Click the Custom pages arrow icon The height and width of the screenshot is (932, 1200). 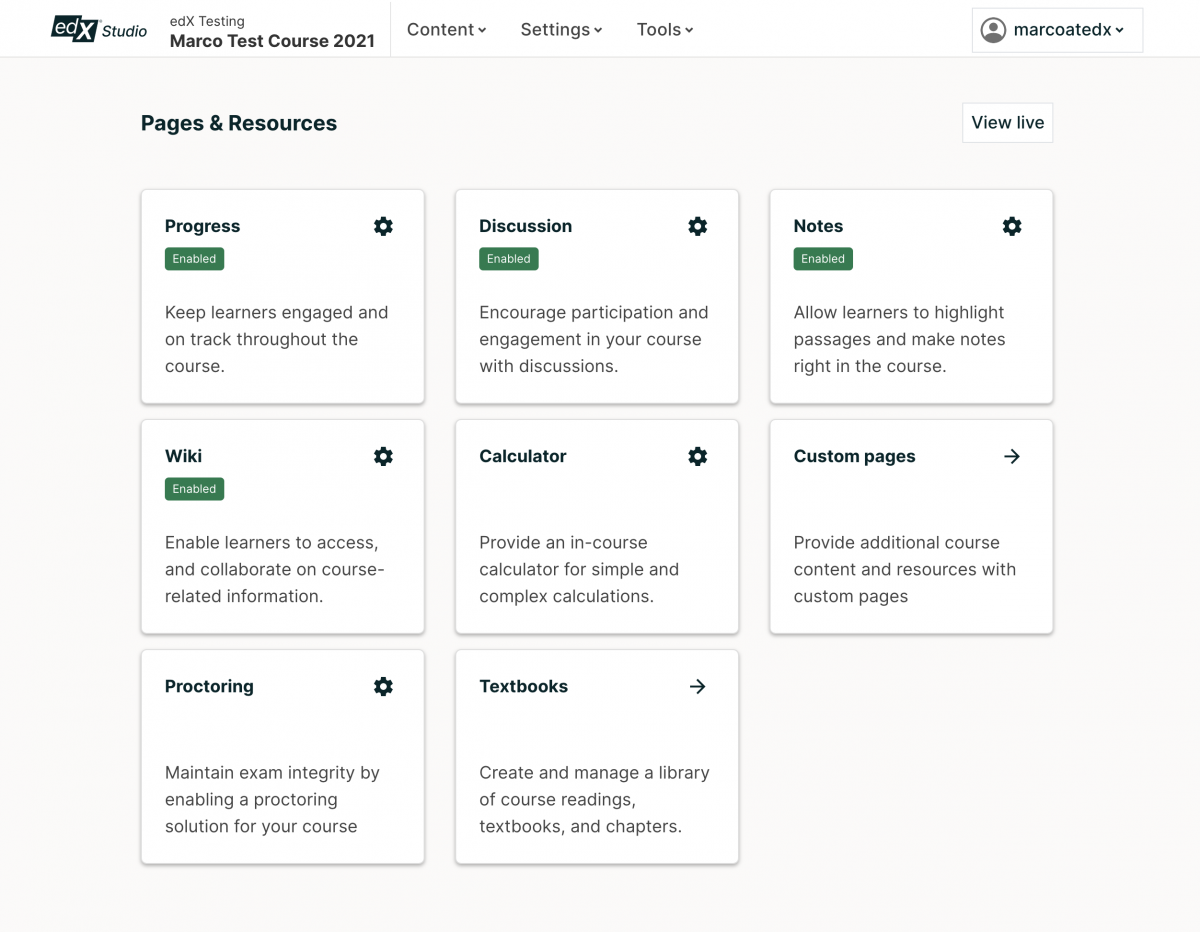click(1012, 456)
